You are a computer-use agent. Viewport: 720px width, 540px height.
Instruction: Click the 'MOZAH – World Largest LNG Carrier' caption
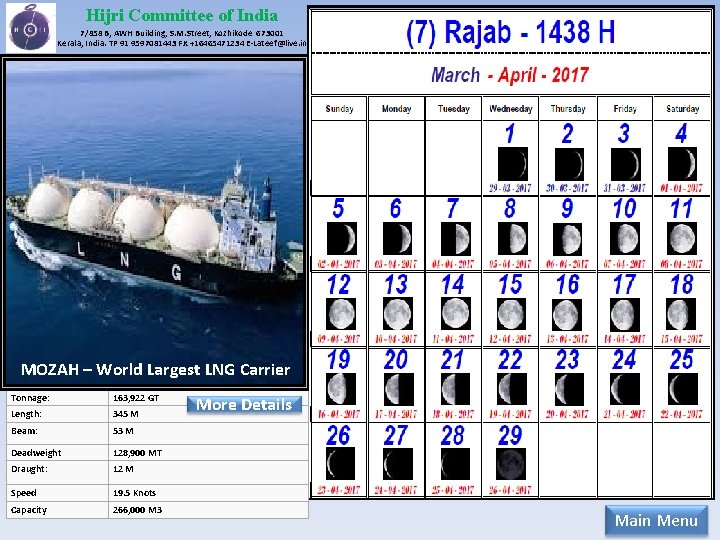pos(155,370)
